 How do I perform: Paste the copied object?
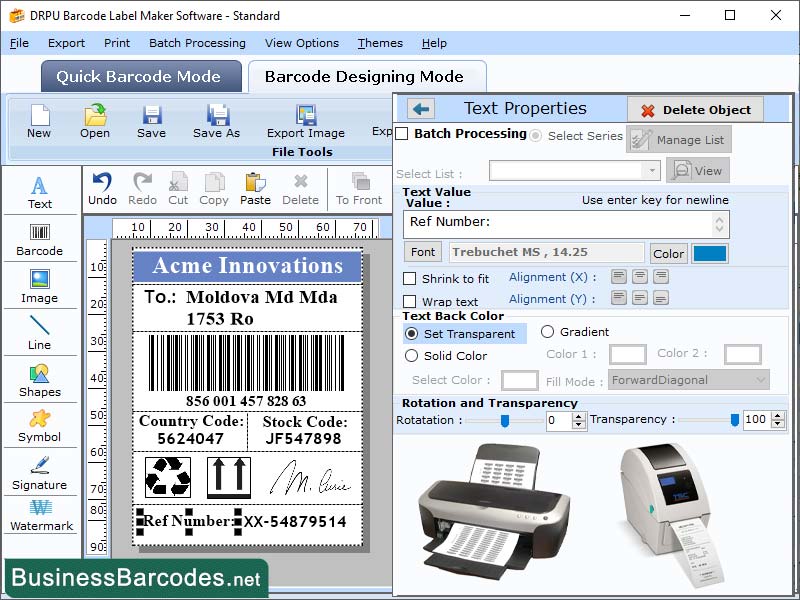[x=255, y=187]
